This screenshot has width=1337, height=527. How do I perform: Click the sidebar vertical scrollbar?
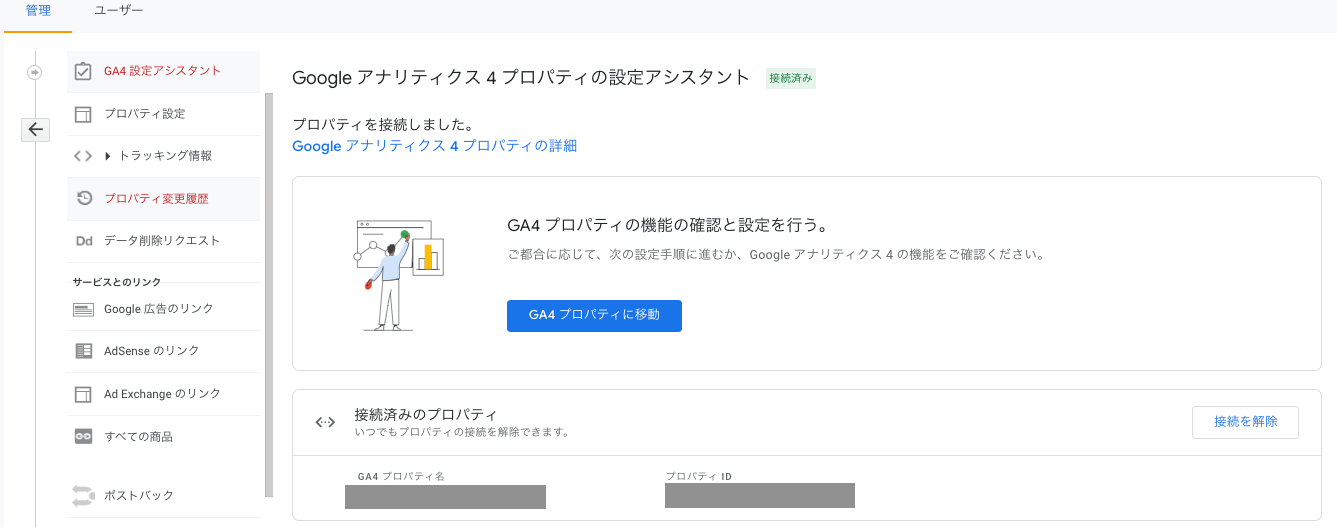tap(268, 295)
